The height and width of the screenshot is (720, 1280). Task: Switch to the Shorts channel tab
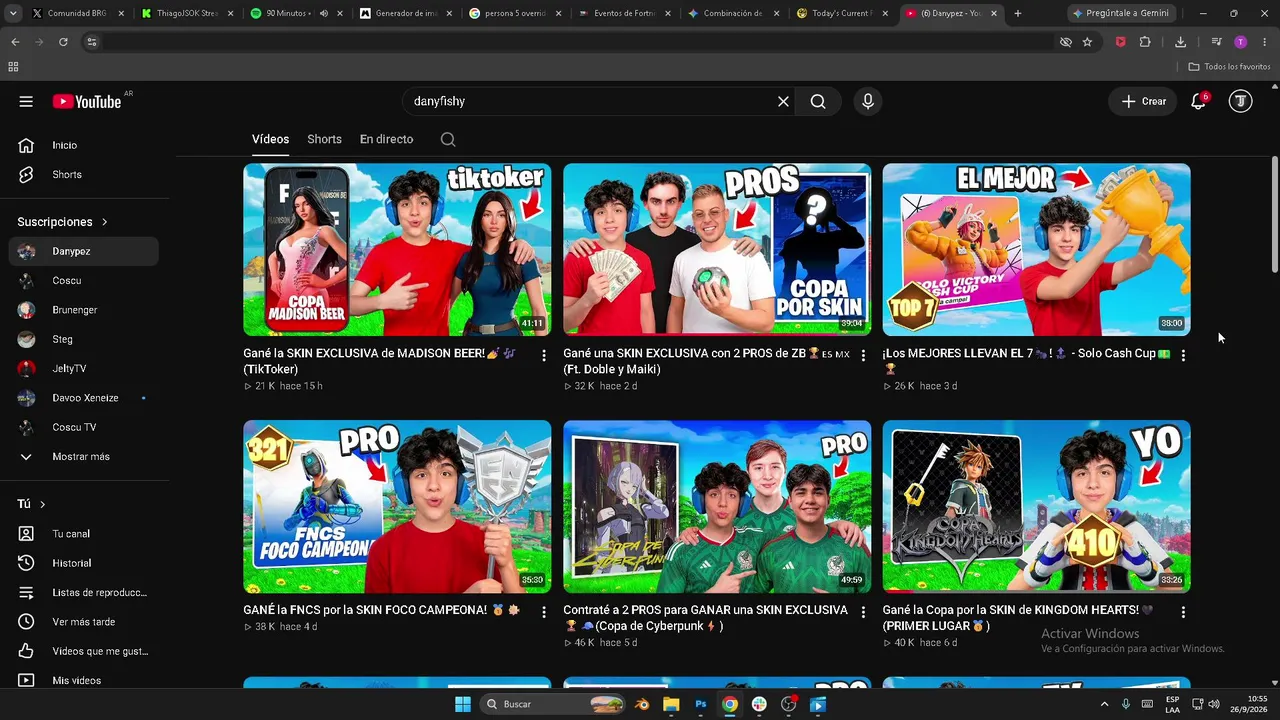(324, 139)
